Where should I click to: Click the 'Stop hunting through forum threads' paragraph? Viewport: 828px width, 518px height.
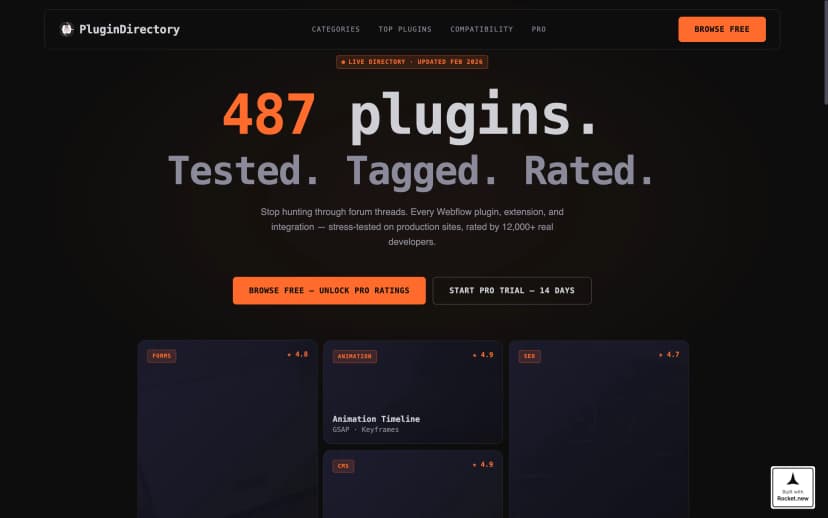(x=412, y=227)
